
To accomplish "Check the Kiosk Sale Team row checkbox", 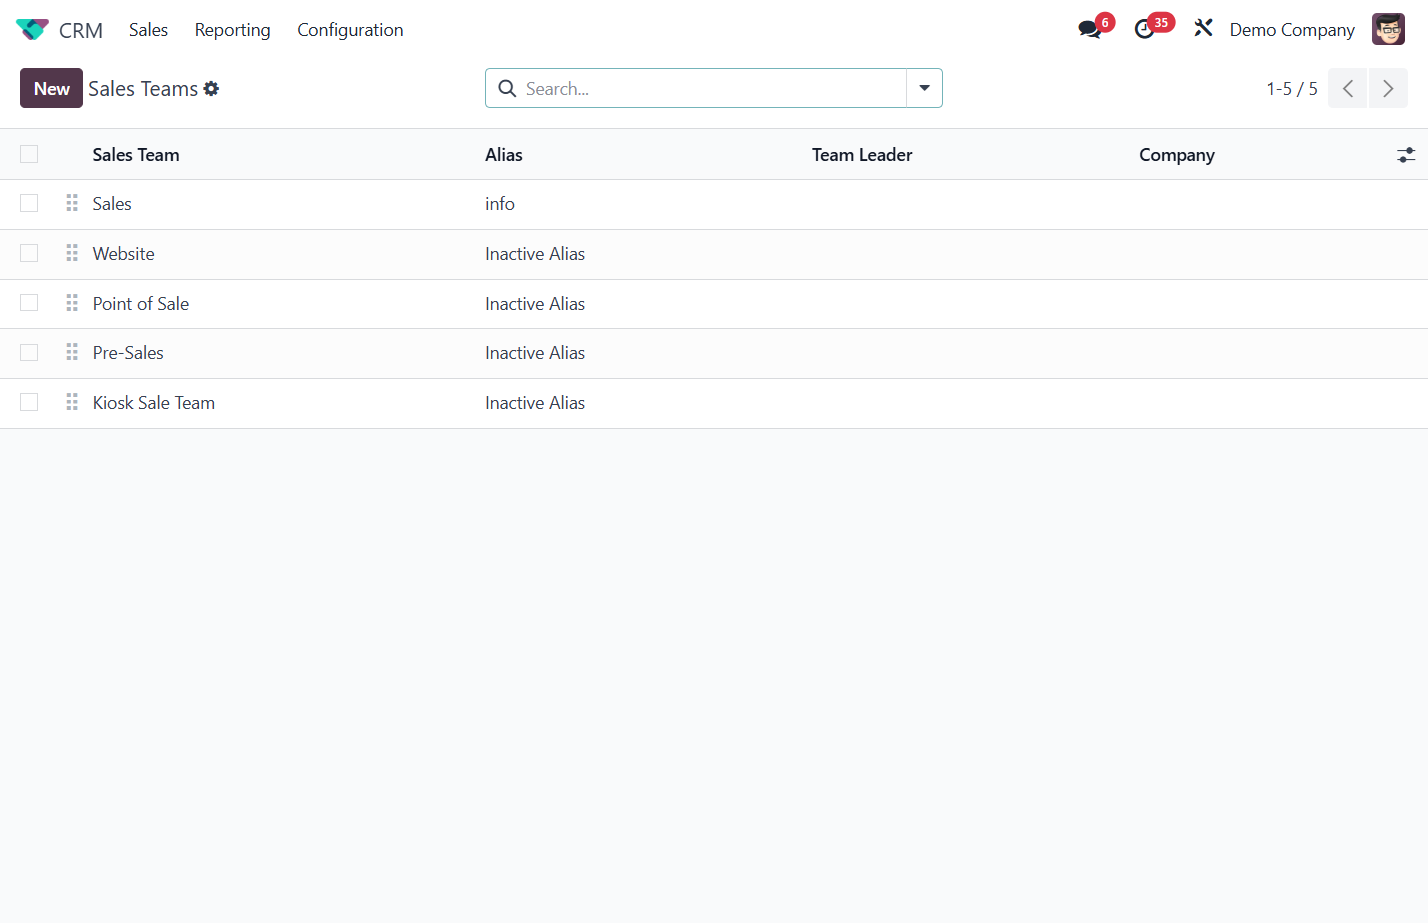I will (x=29, y=403).
